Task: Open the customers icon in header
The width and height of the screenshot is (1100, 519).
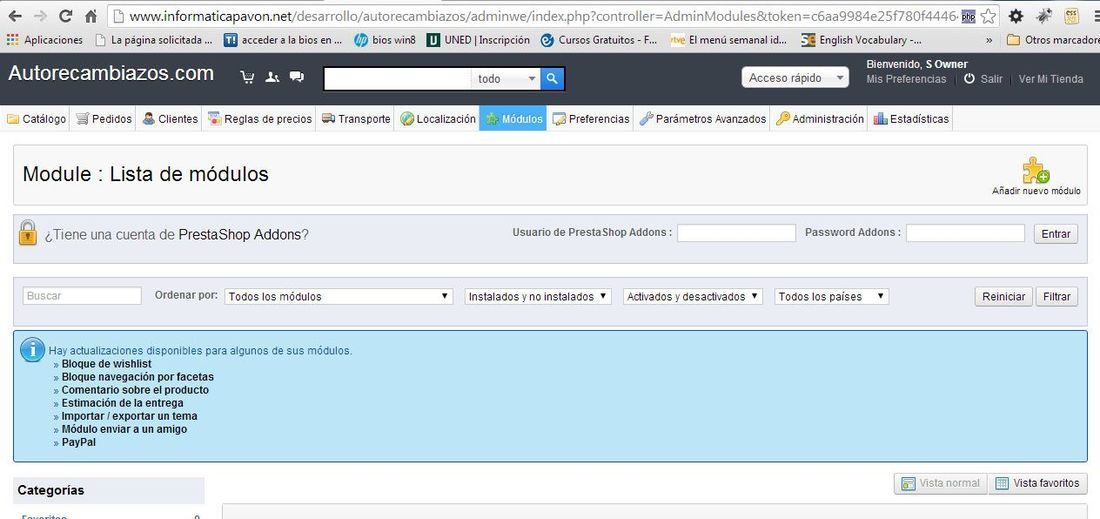Action: pyautogui.click(x=272, y=77)
